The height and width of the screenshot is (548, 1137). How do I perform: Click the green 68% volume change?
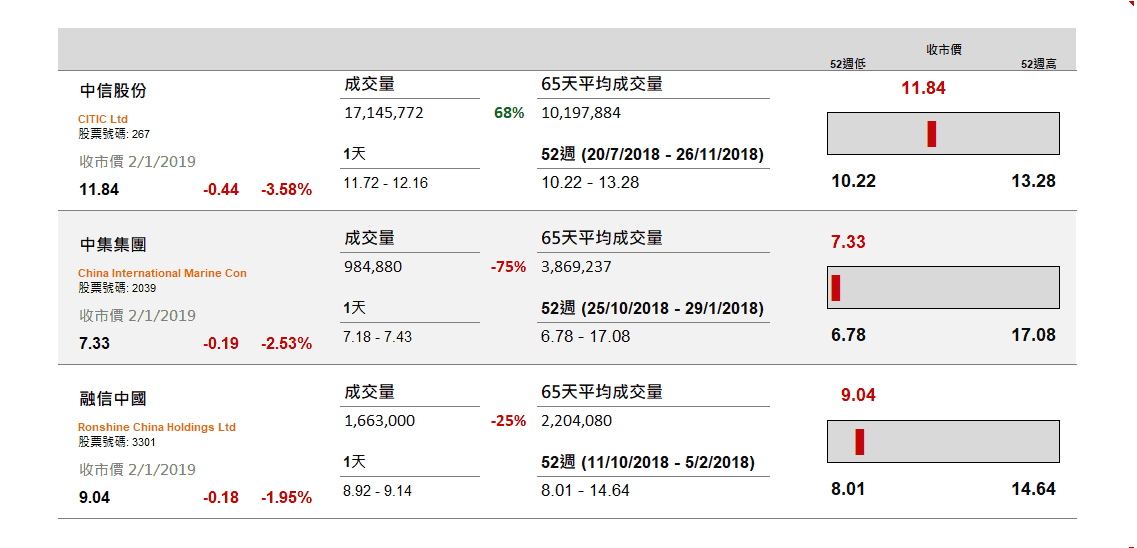coord(509,113)
